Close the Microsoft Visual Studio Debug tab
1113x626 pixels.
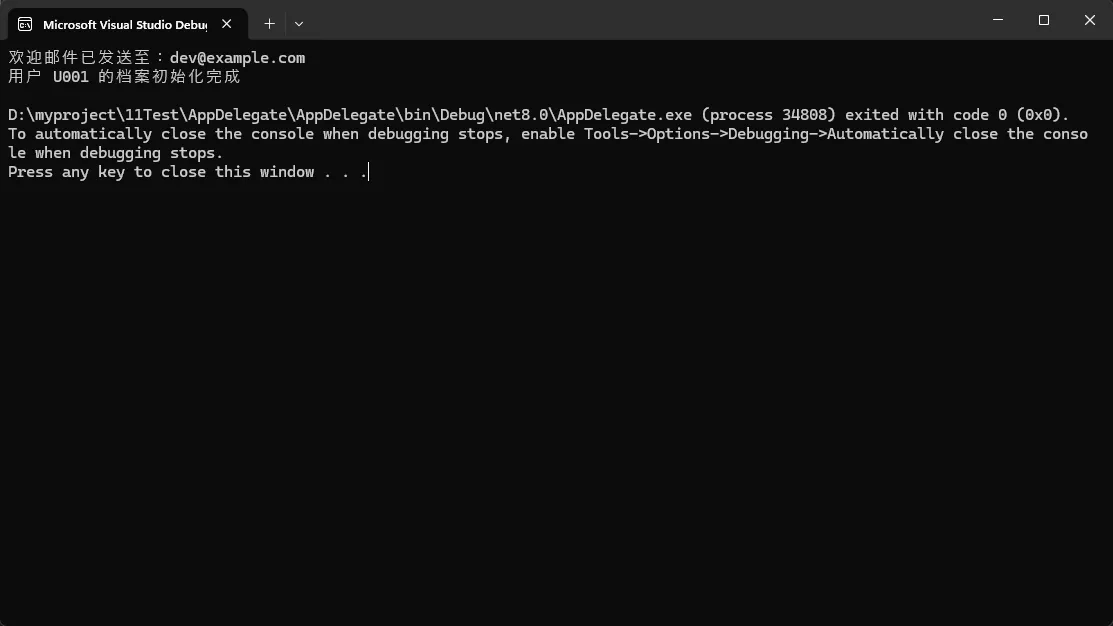click(227, 24)
